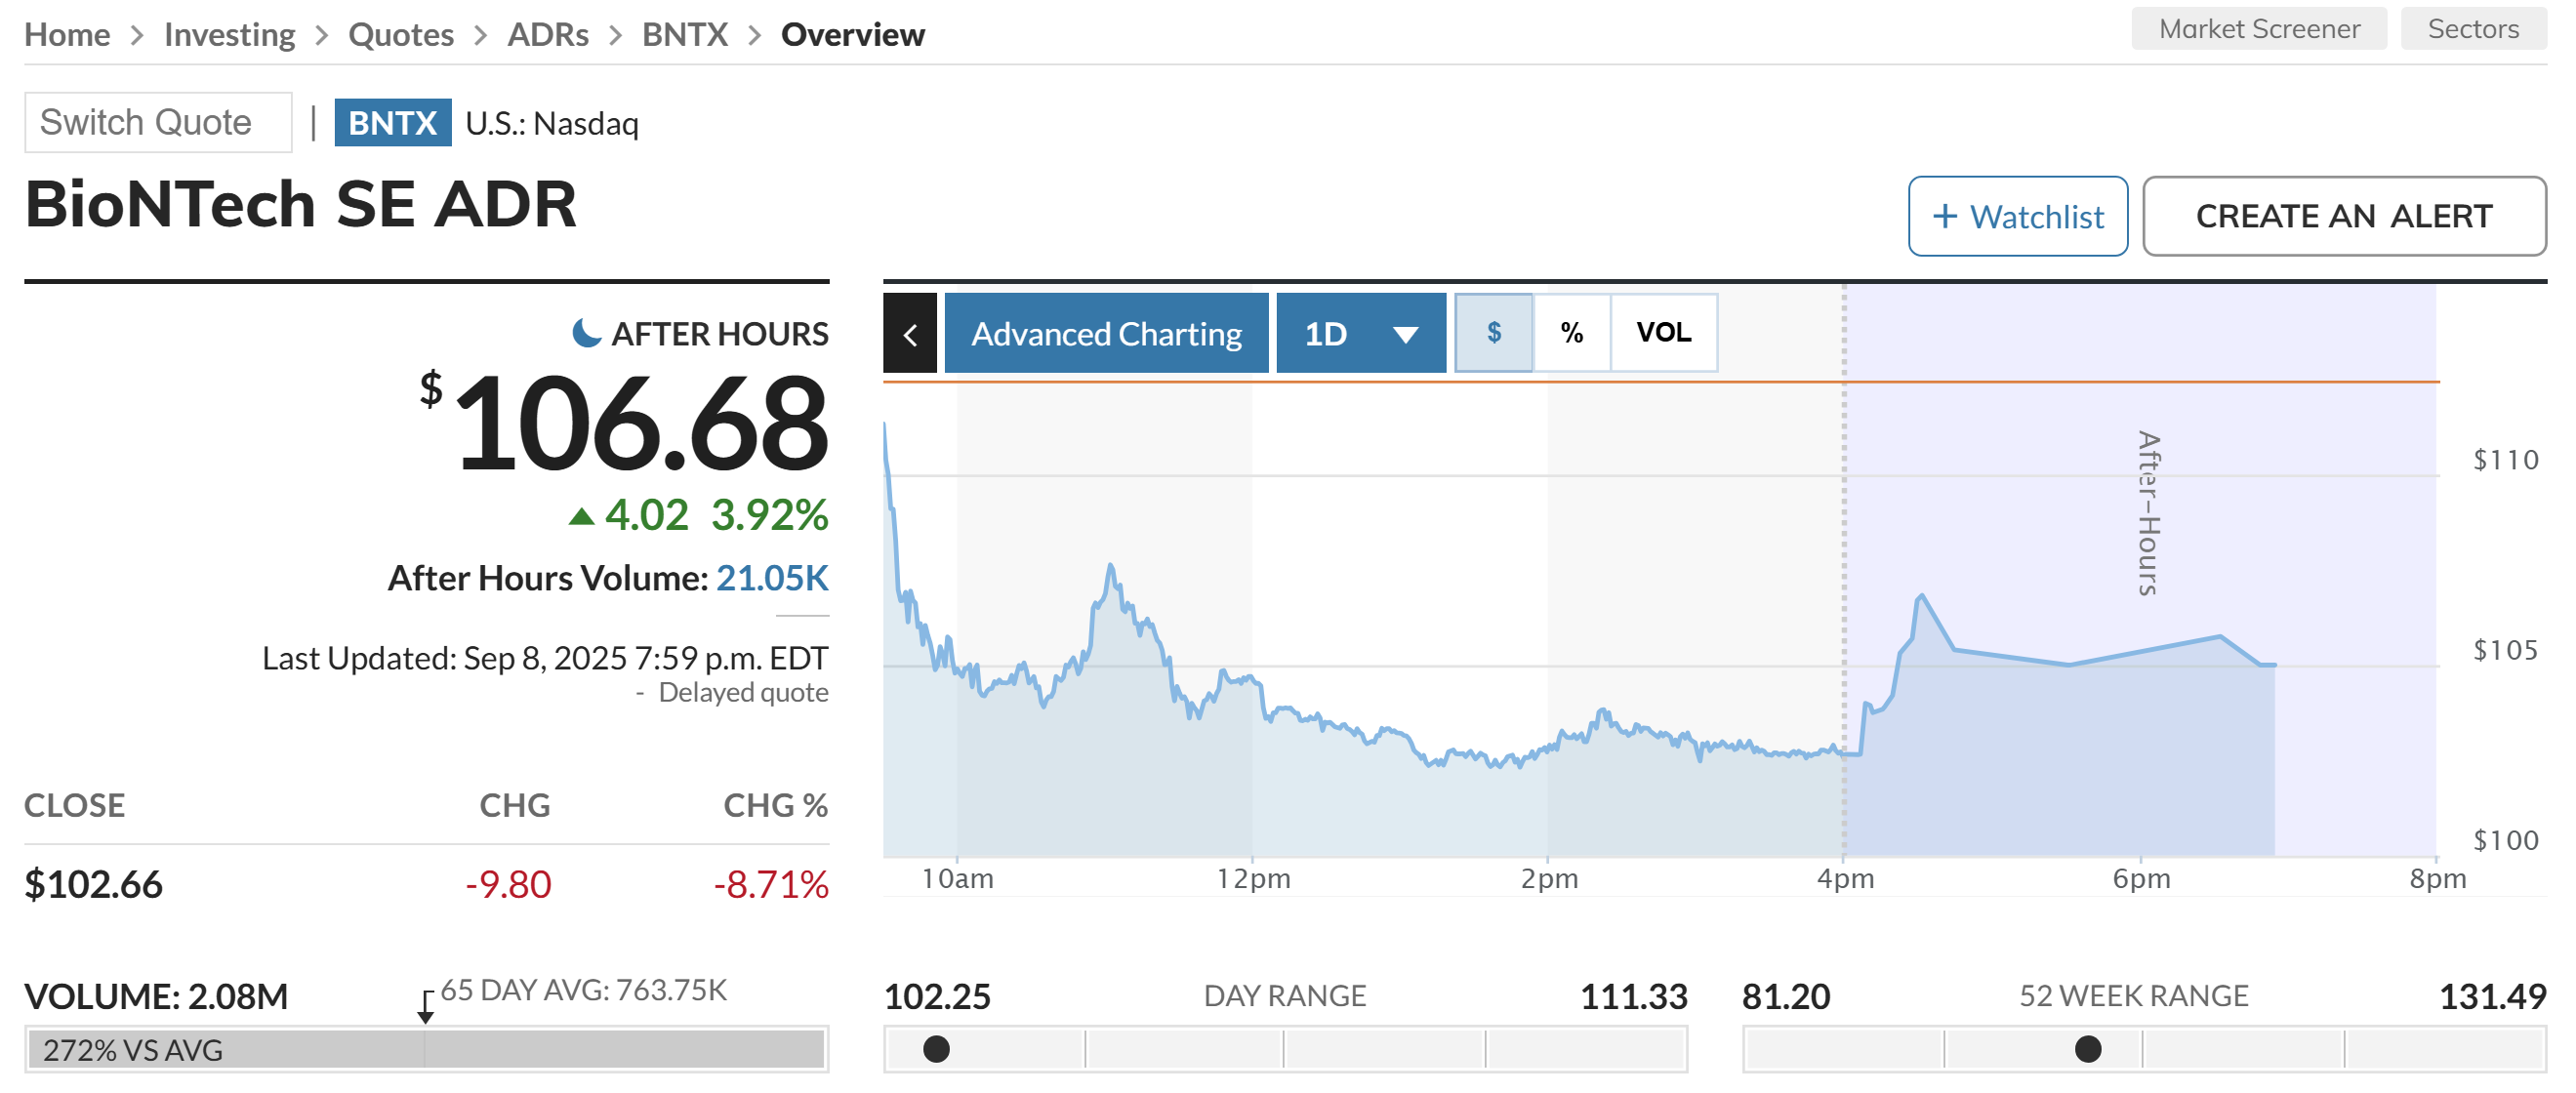Open the Sectors tab
Screen dimensions: 2576x1093
point(2472,29)
